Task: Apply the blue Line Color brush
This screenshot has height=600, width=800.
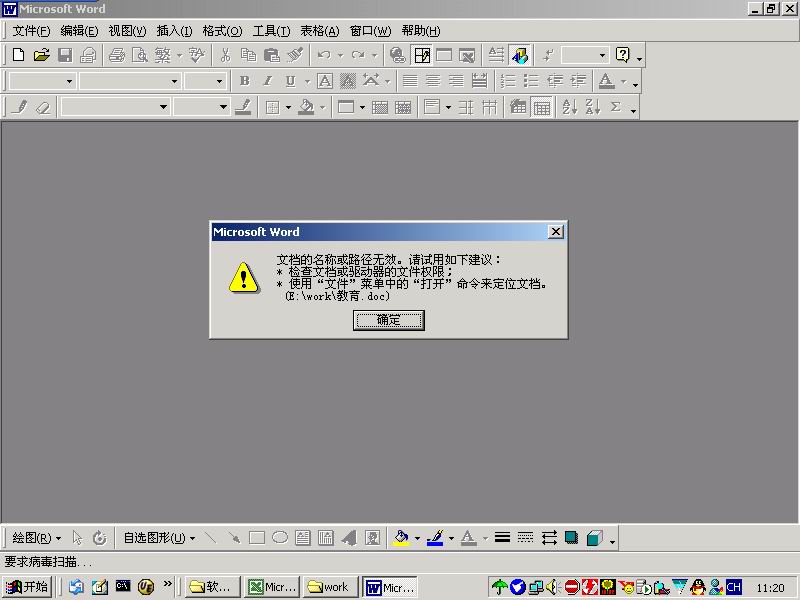Action: tap(435, 538)
